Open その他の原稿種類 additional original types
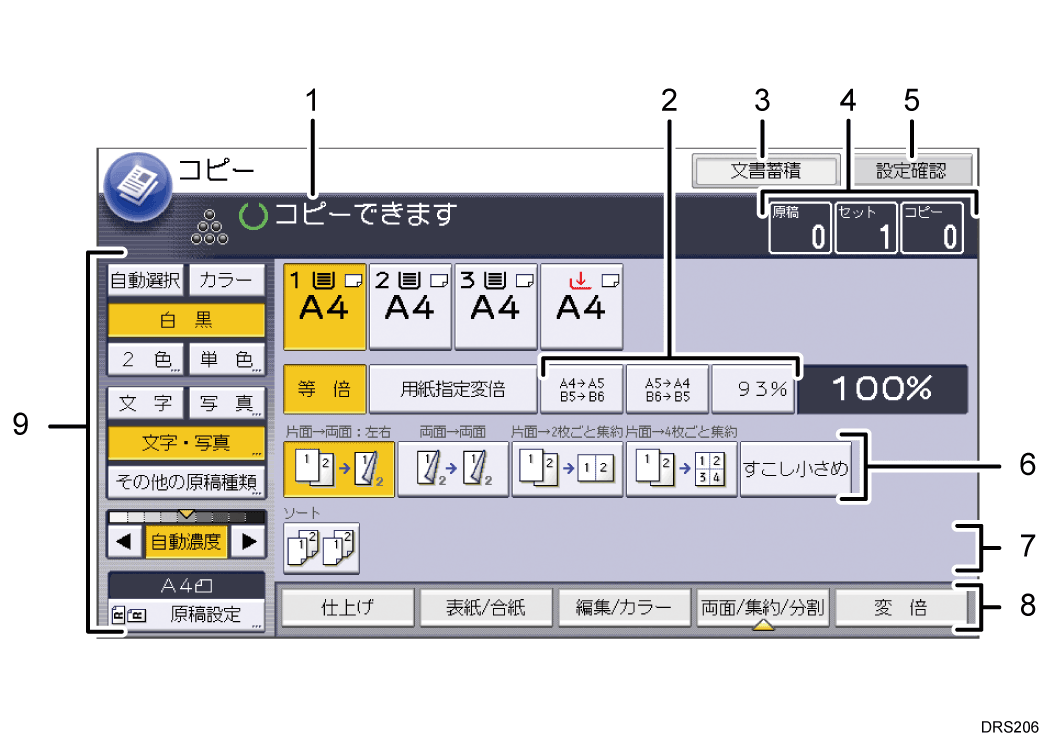The image size is (1044, 737). [x=185, y=481]
